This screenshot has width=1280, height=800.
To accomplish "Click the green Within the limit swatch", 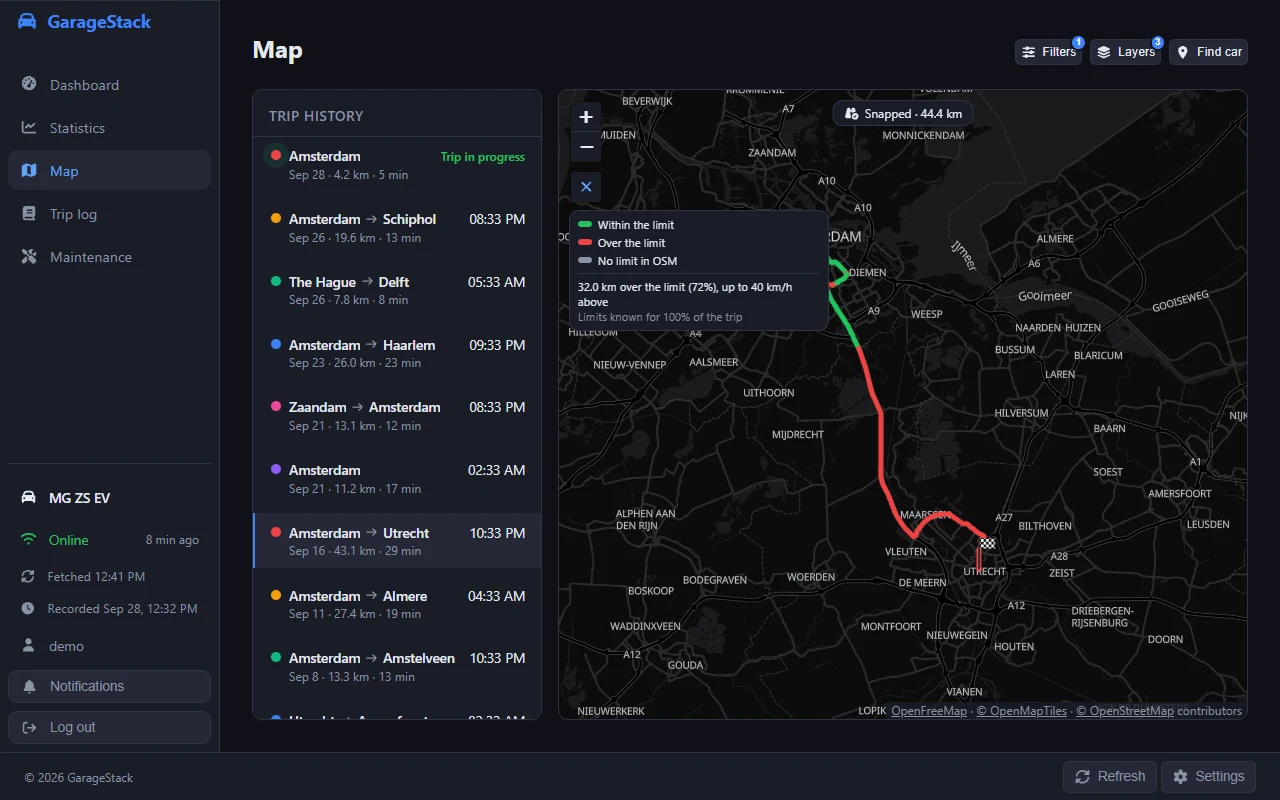I will pos(585,225).
